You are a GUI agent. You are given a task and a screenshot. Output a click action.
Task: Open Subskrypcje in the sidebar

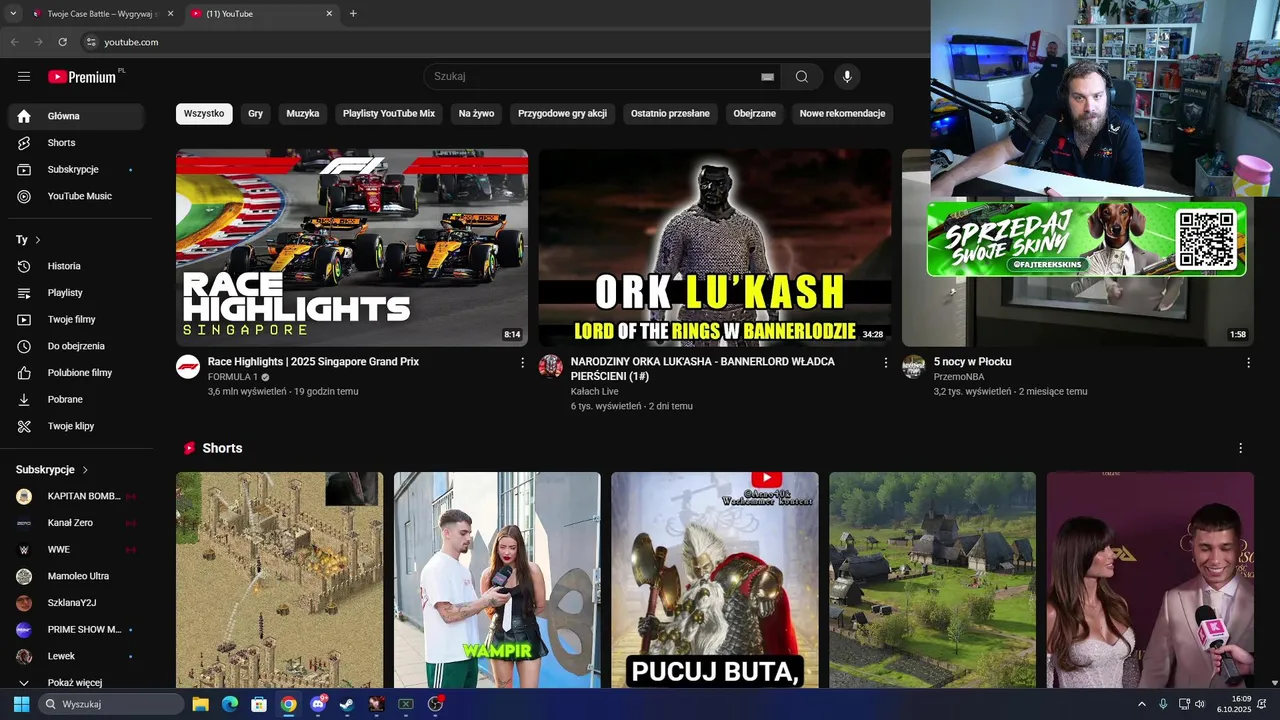76,169
